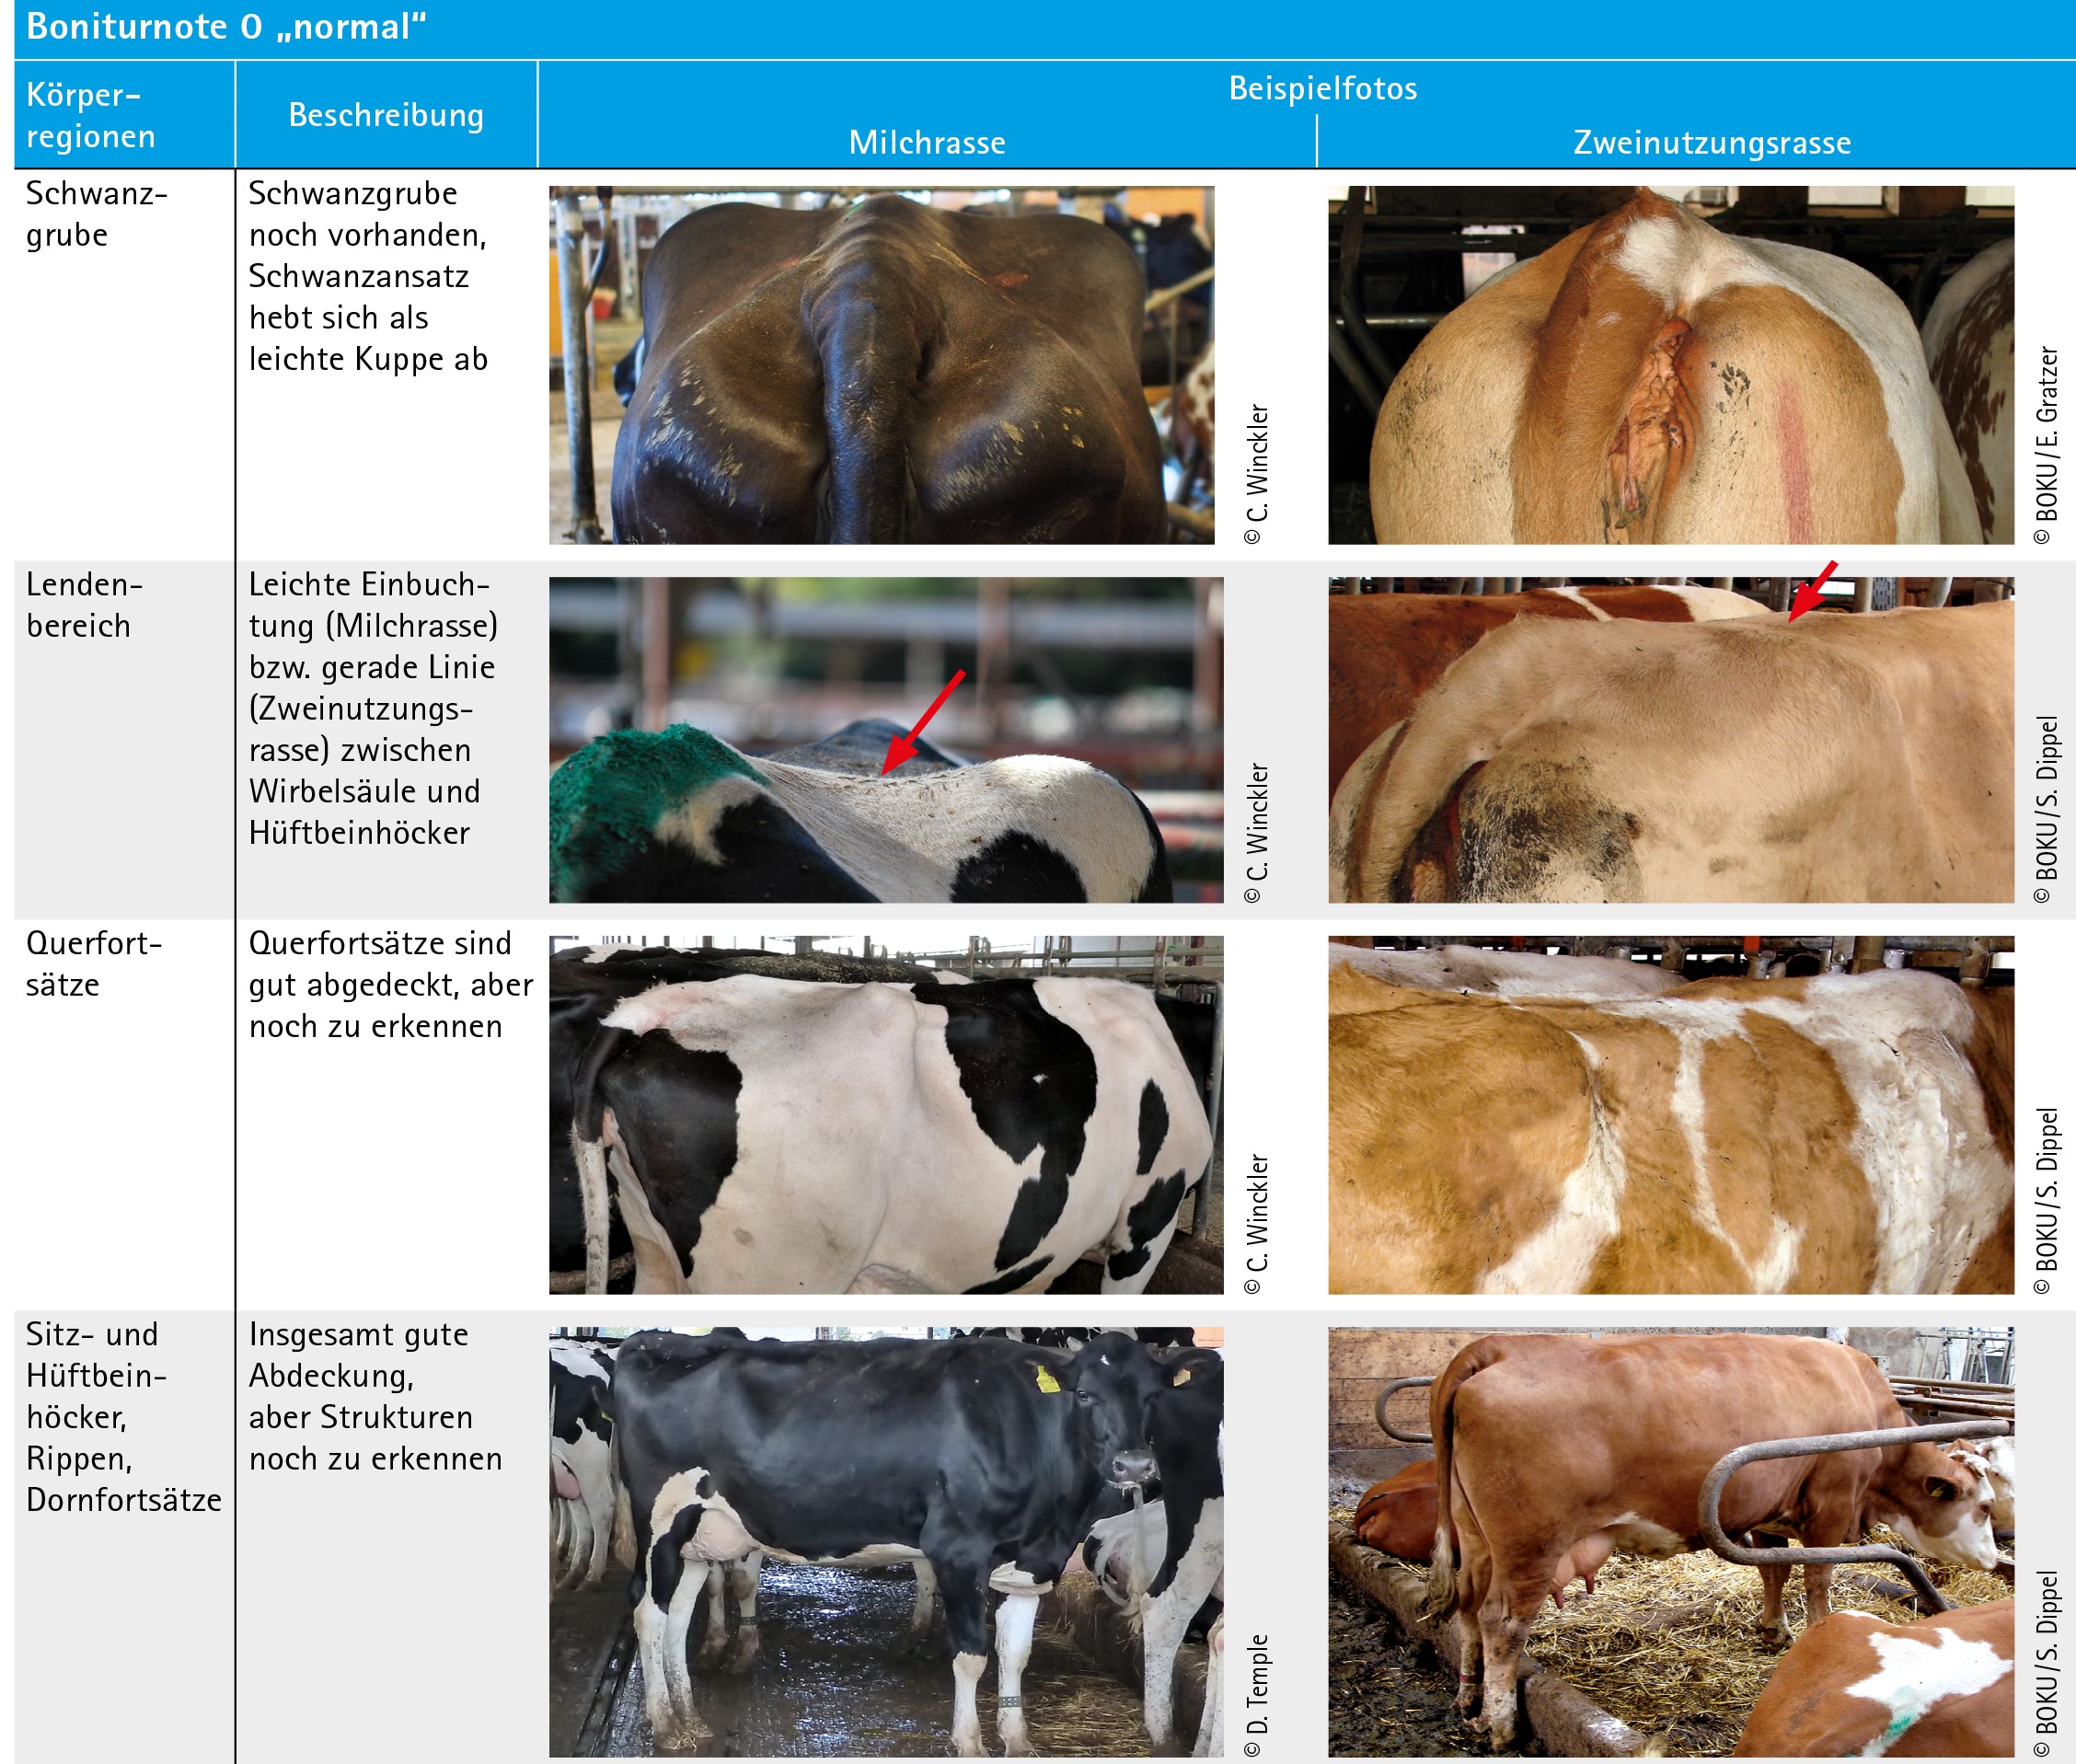The width and height of the screenshot is (2076, 1764).
Task: Click the Lendenbereich Zweinutzungsrasse photo
Action: point(1671,740)
